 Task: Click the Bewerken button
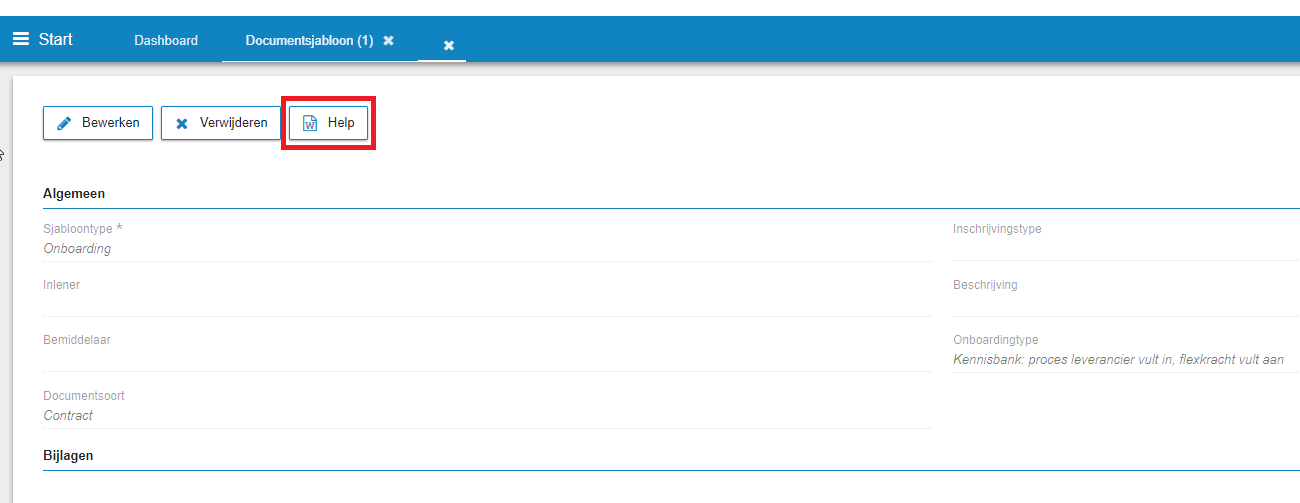tap(98, 123)
